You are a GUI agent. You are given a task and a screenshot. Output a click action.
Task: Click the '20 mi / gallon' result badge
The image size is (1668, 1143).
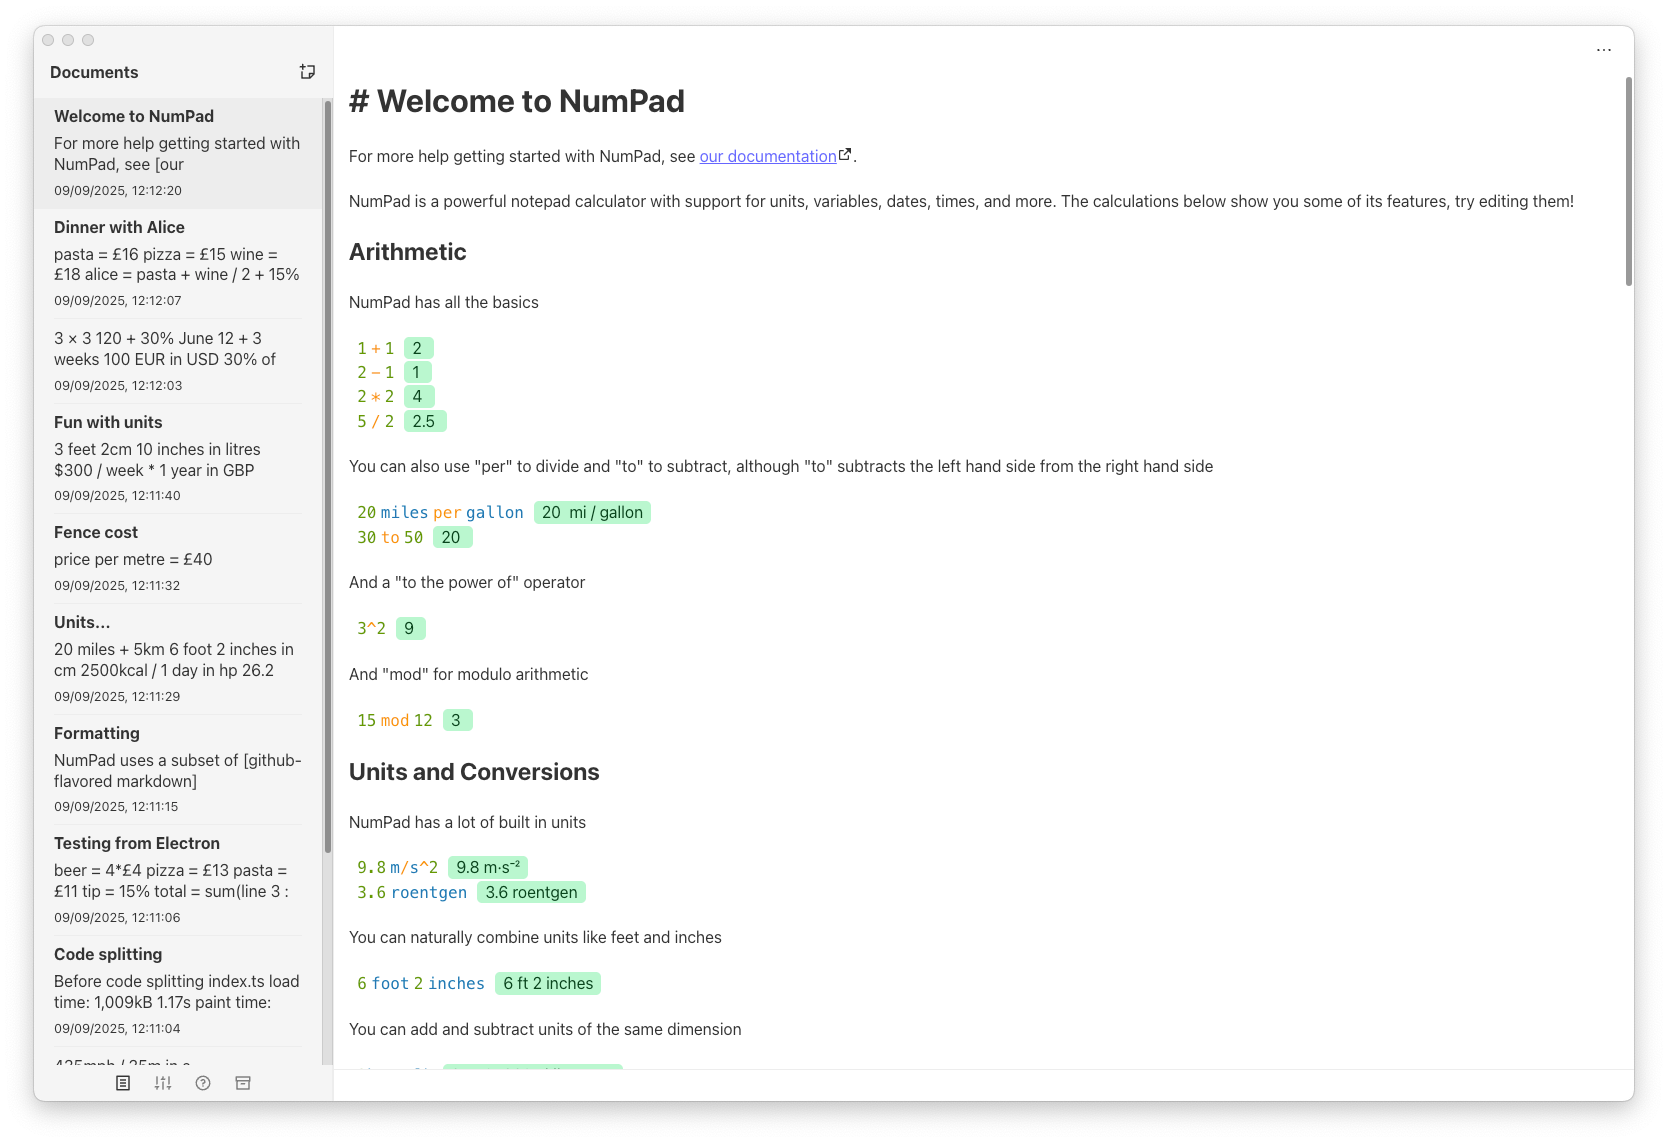(x=592, y=512)
